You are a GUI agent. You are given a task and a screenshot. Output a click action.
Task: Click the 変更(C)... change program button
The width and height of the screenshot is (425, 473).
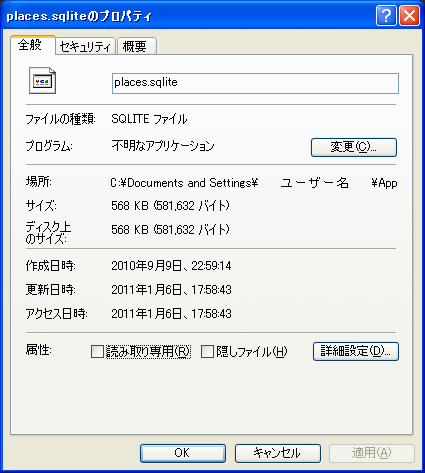pos(354,147)
